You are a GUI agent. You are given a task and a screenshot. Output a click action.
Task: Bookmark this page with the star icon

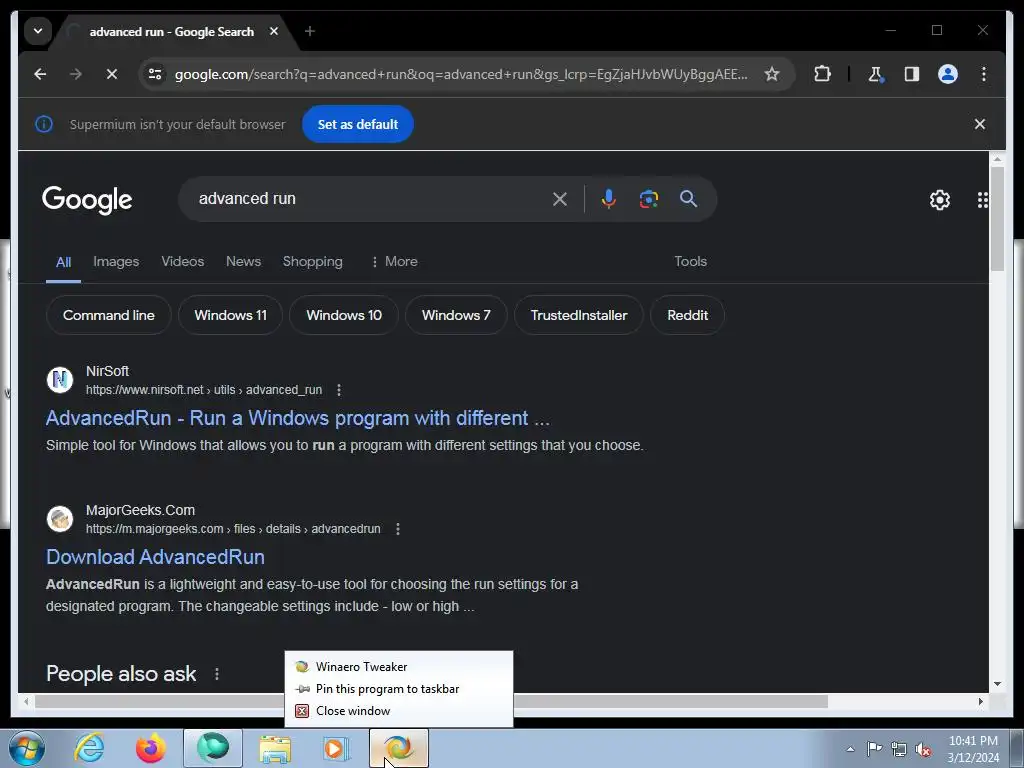[772, 74]
